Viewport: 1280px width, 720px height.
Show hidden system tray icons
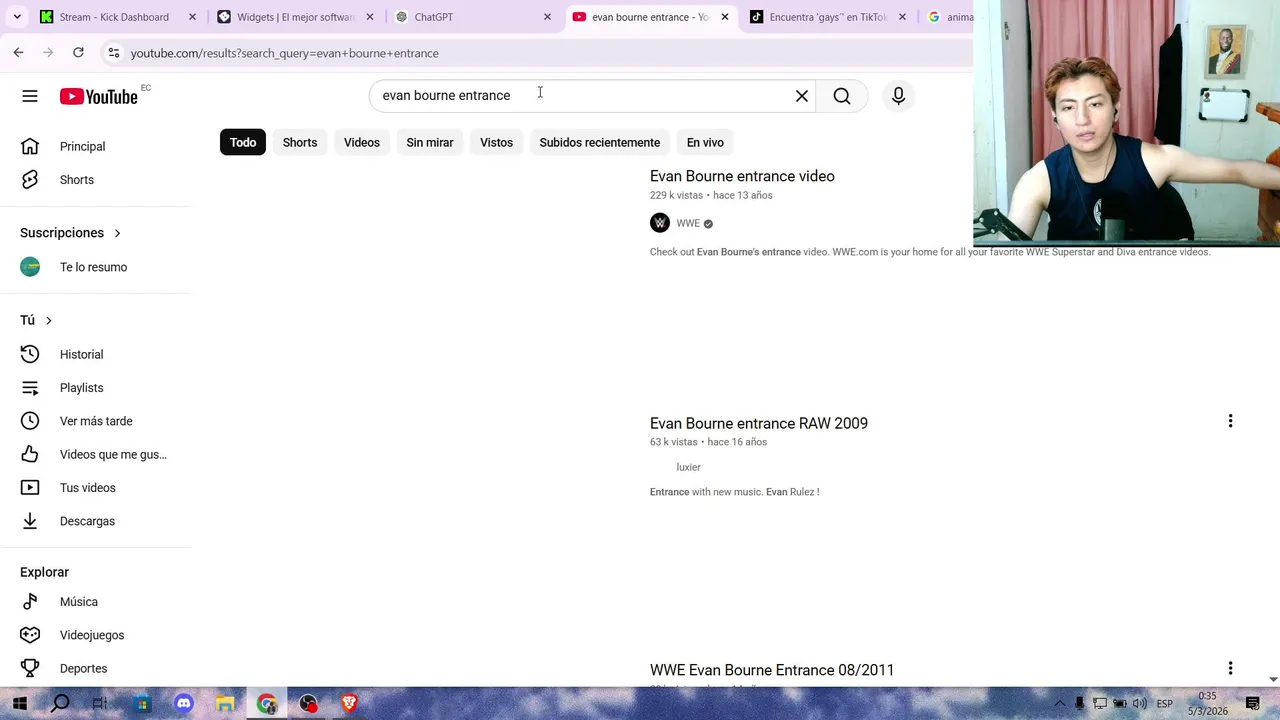[x=1060, y=704]
